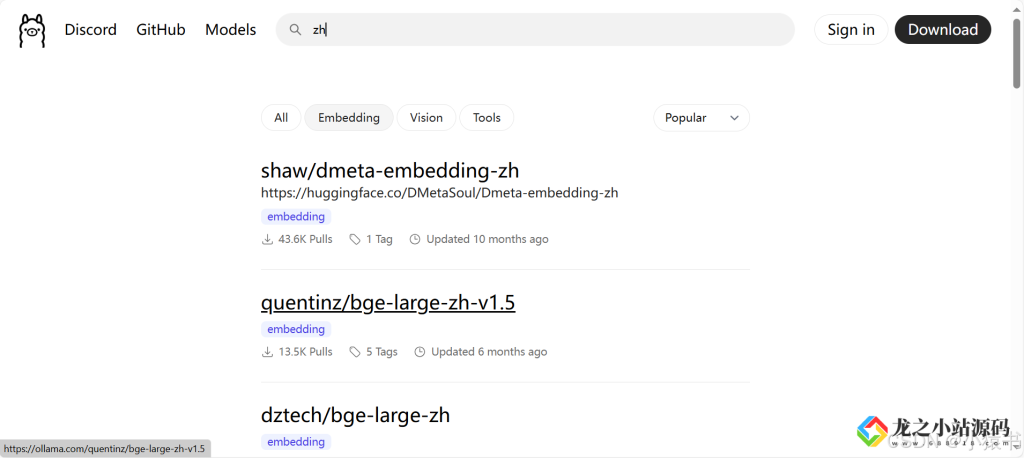Click embedding tag under dztech/bge-large-zh
The width and height of the screenshot is (1024, 458).
296,442
